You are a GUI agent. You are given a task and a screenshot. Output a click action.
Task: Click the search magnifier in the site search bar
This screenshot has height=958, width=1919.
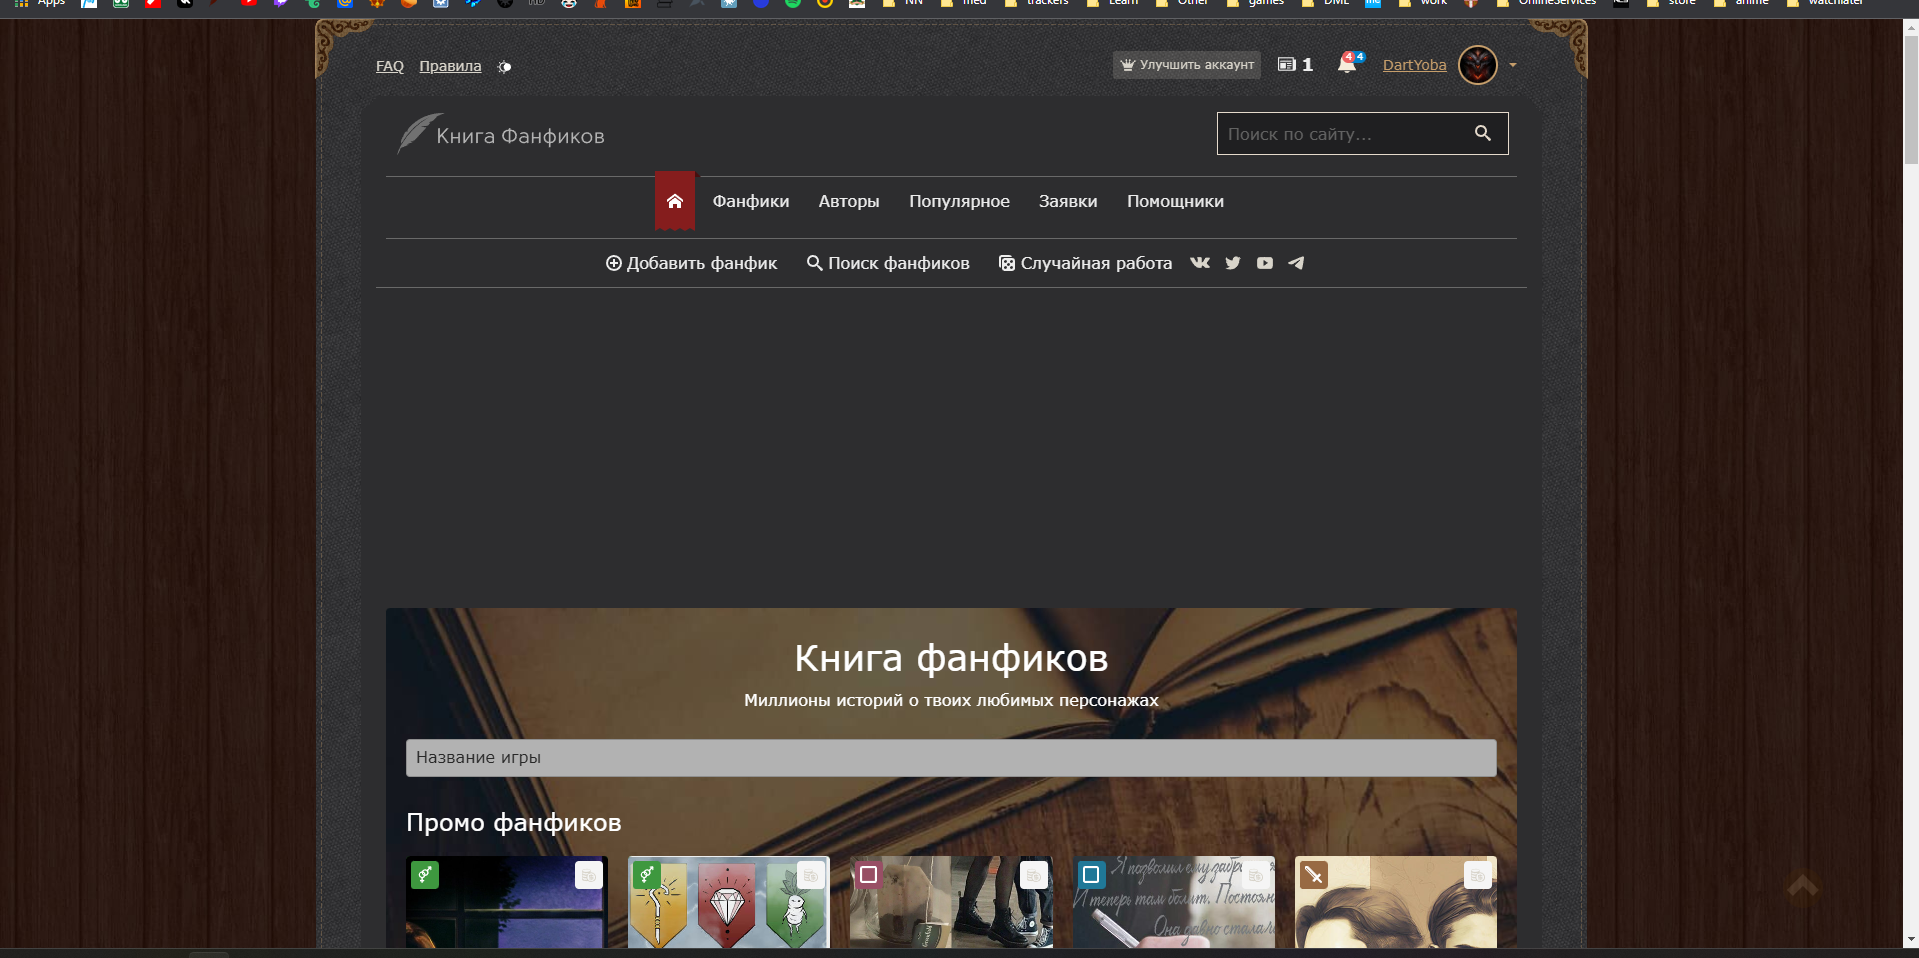tap(1481, 133)
